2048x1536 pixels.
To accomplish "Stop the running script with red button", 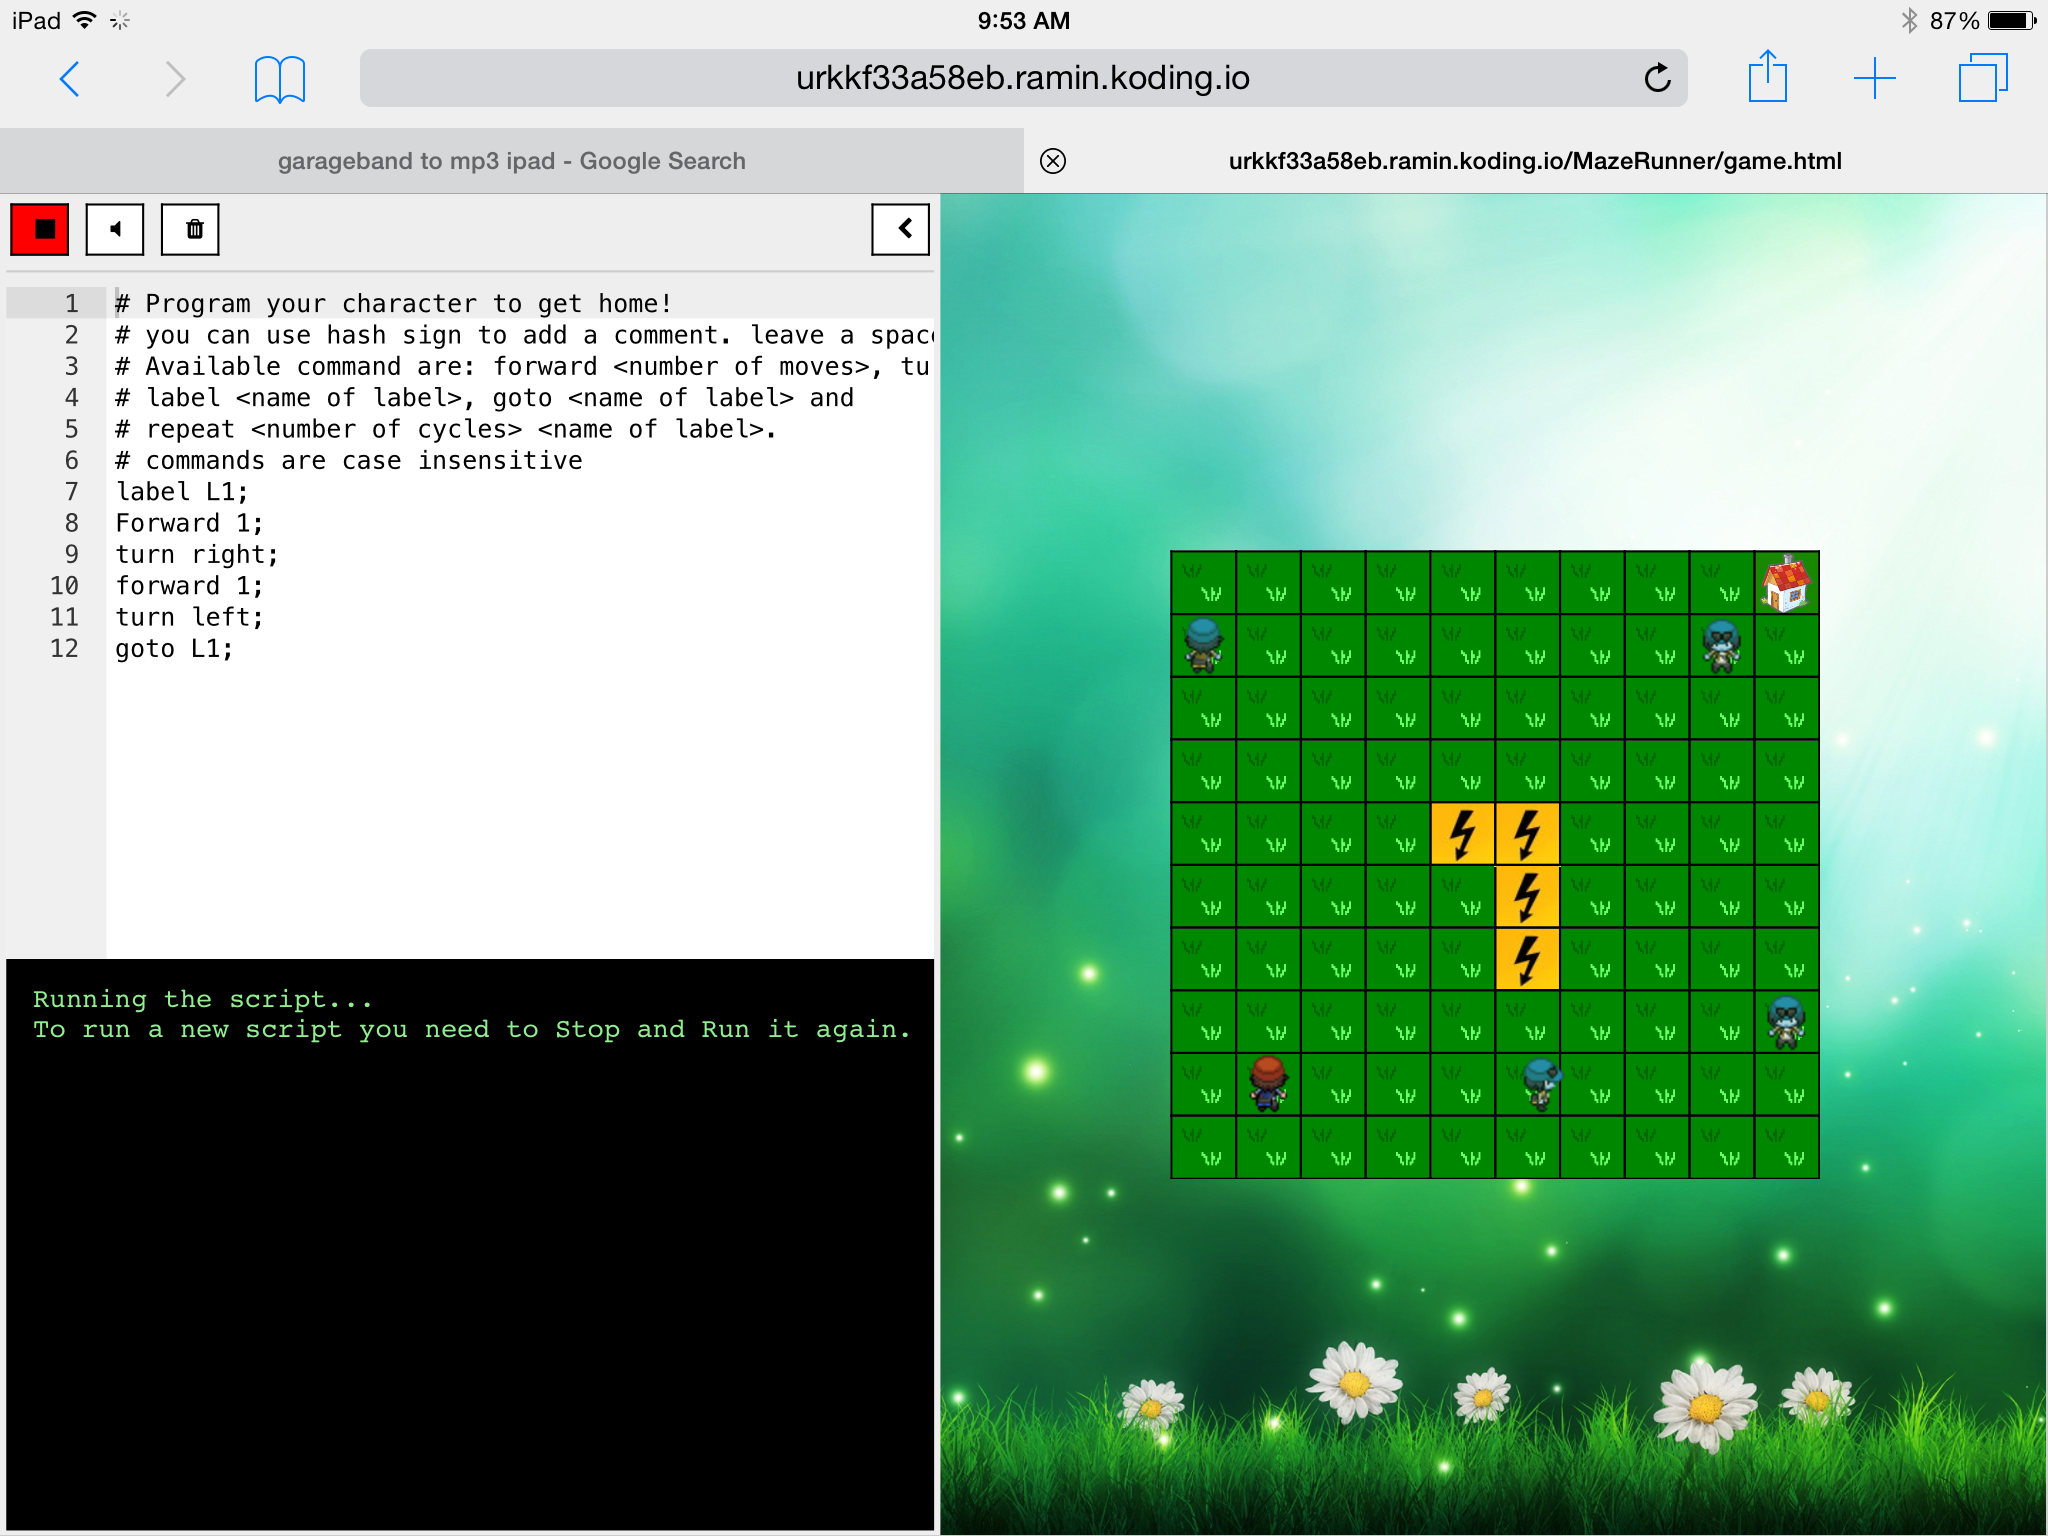I will pyautogui.click(x=40, y=229).
